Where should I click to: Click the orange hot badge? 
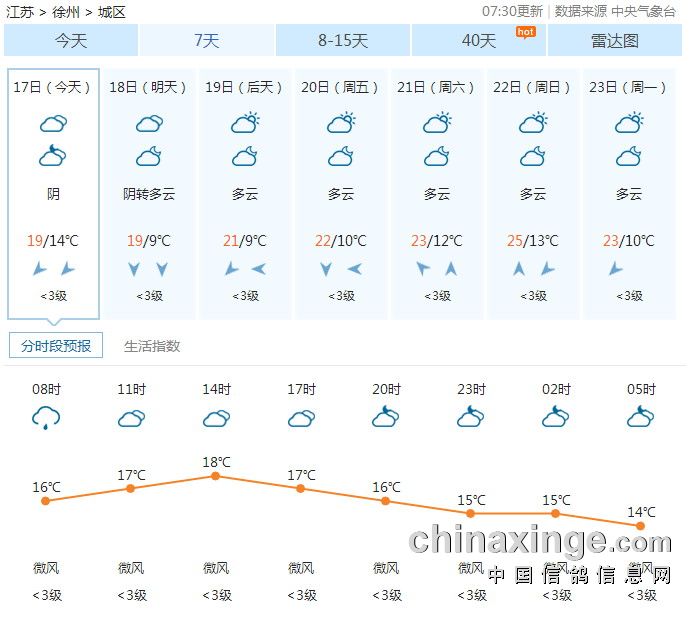(x=525, y=32)
